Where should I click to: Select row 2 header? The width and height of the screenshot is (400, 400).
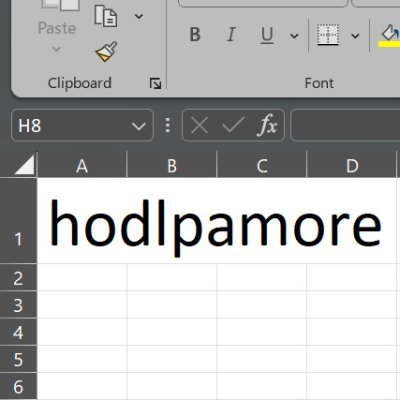pos(18,277)
